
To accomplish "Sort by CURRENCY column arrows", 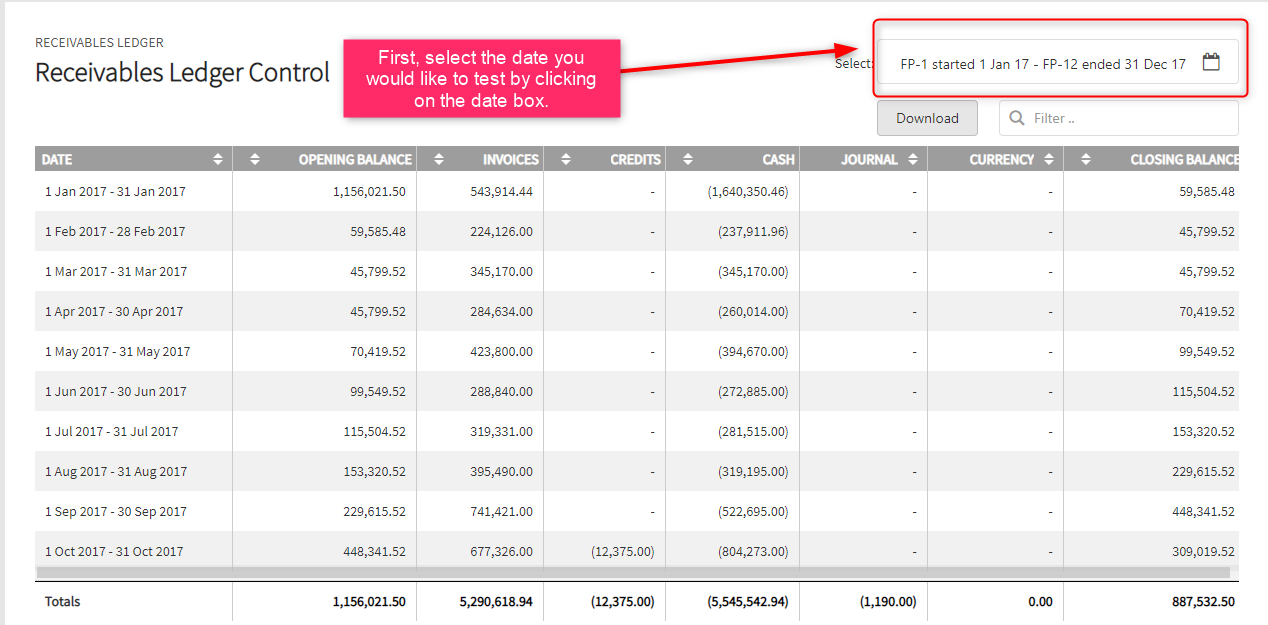I will click(x=1048, y=159).
